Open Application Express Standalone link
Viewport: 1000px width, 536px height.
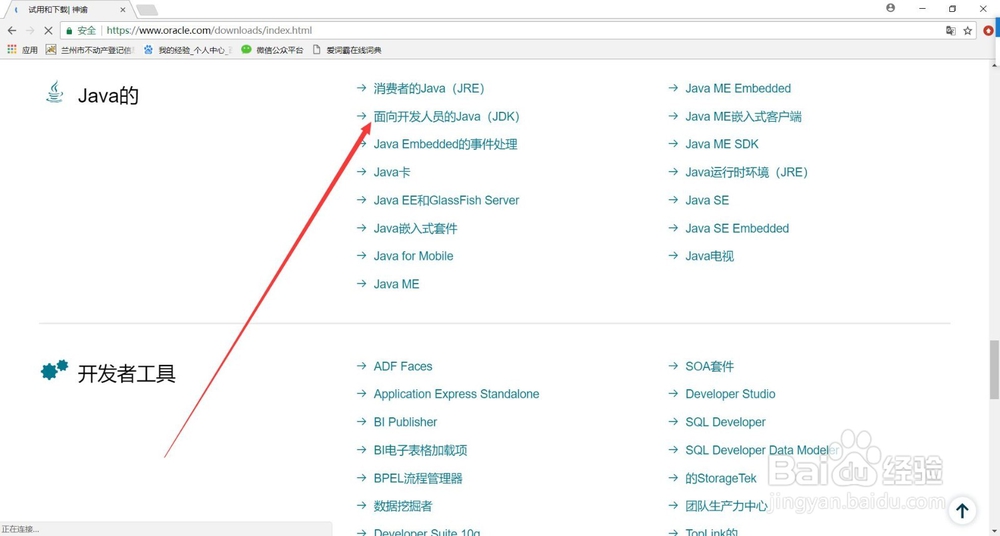click(x=457, y=394)
